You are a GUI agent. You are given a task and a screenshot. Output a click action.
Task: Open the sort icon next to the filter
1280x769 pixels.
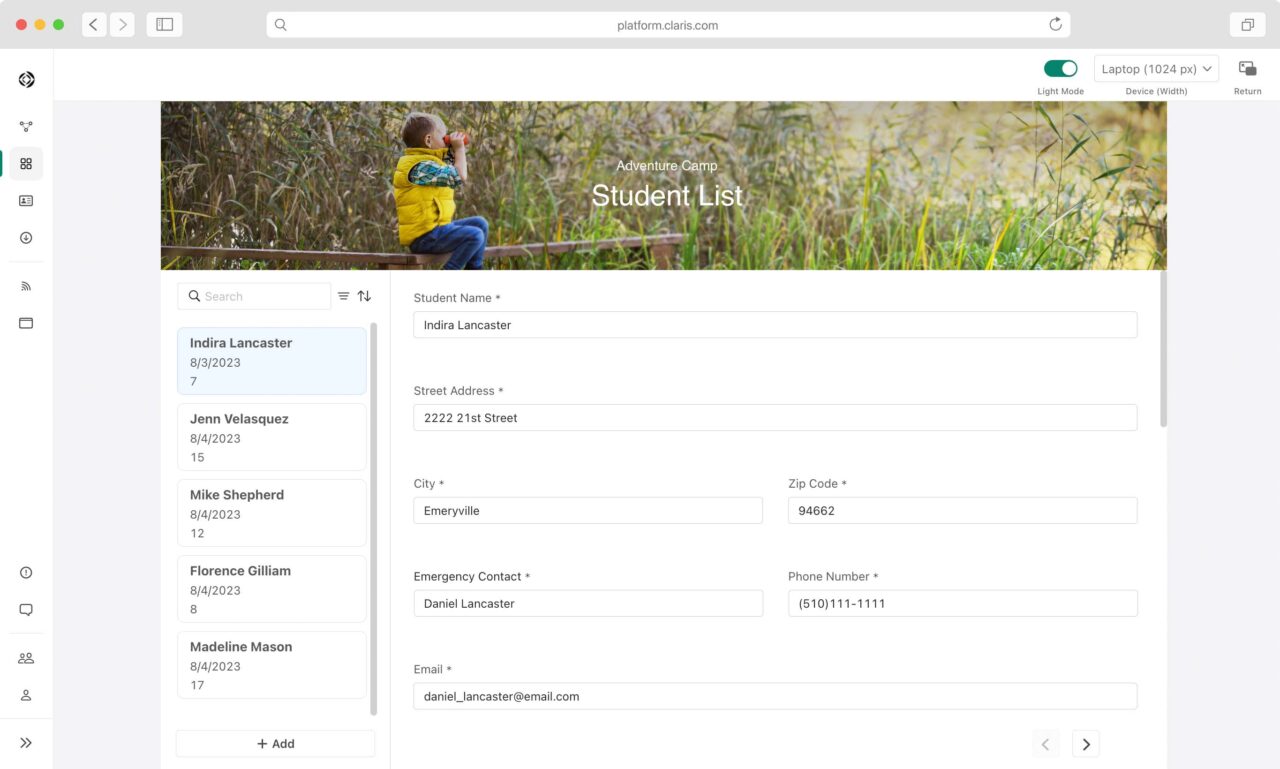[365, 296]
